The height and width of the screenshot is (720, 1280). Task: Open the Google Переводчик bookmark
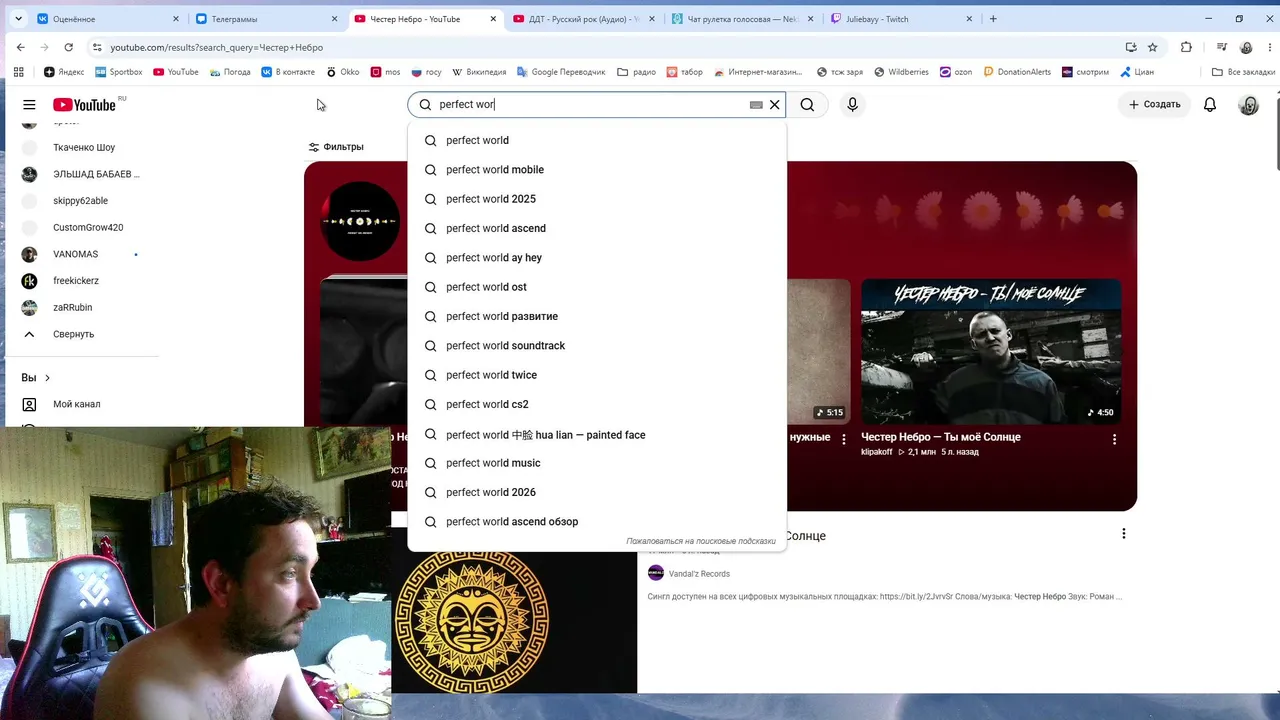coord(561,72)
